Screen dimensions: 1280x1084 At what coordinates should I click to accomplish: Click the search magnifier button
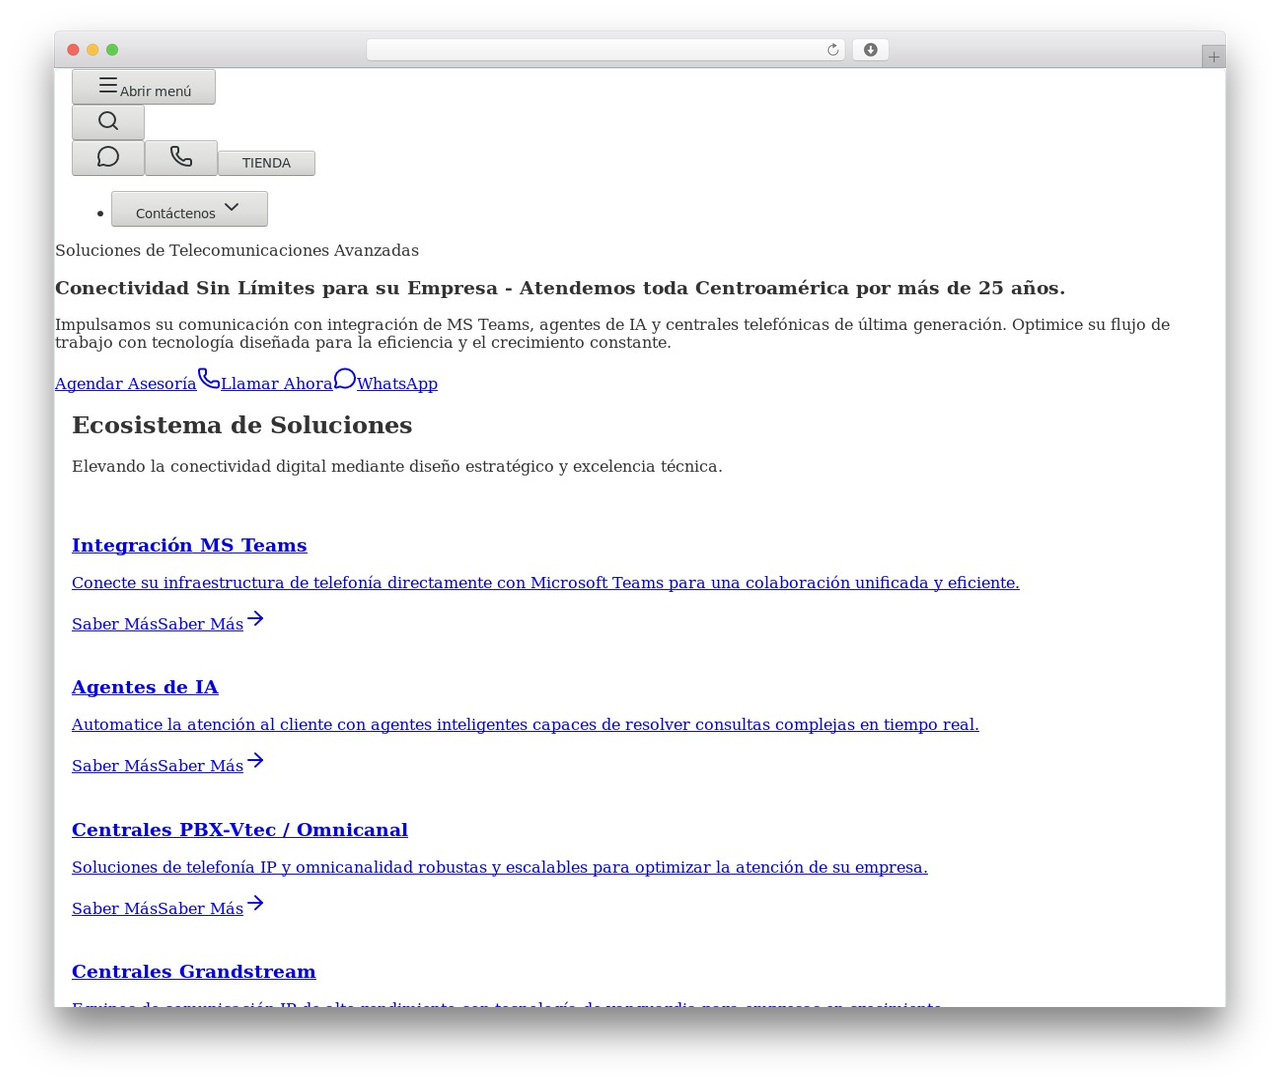(x=108, y=122)
